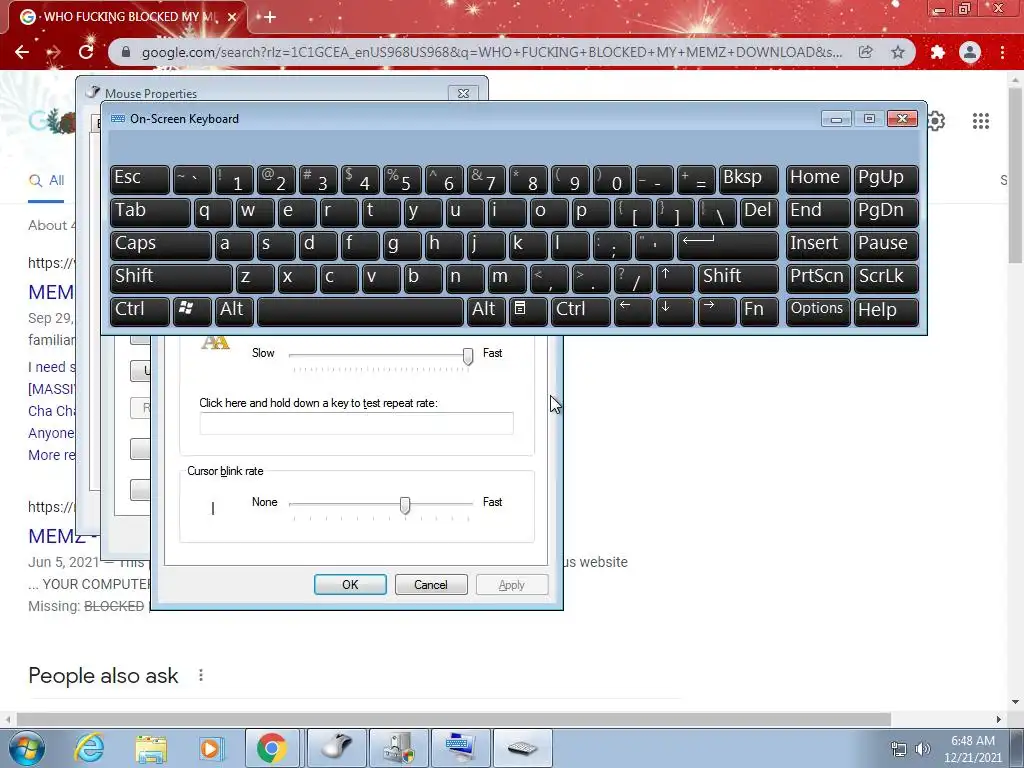This screenshot has width=1024, height=768.
Task: Toggle Caps key on On-Screen Keyboard
Action: click(161, 244)
